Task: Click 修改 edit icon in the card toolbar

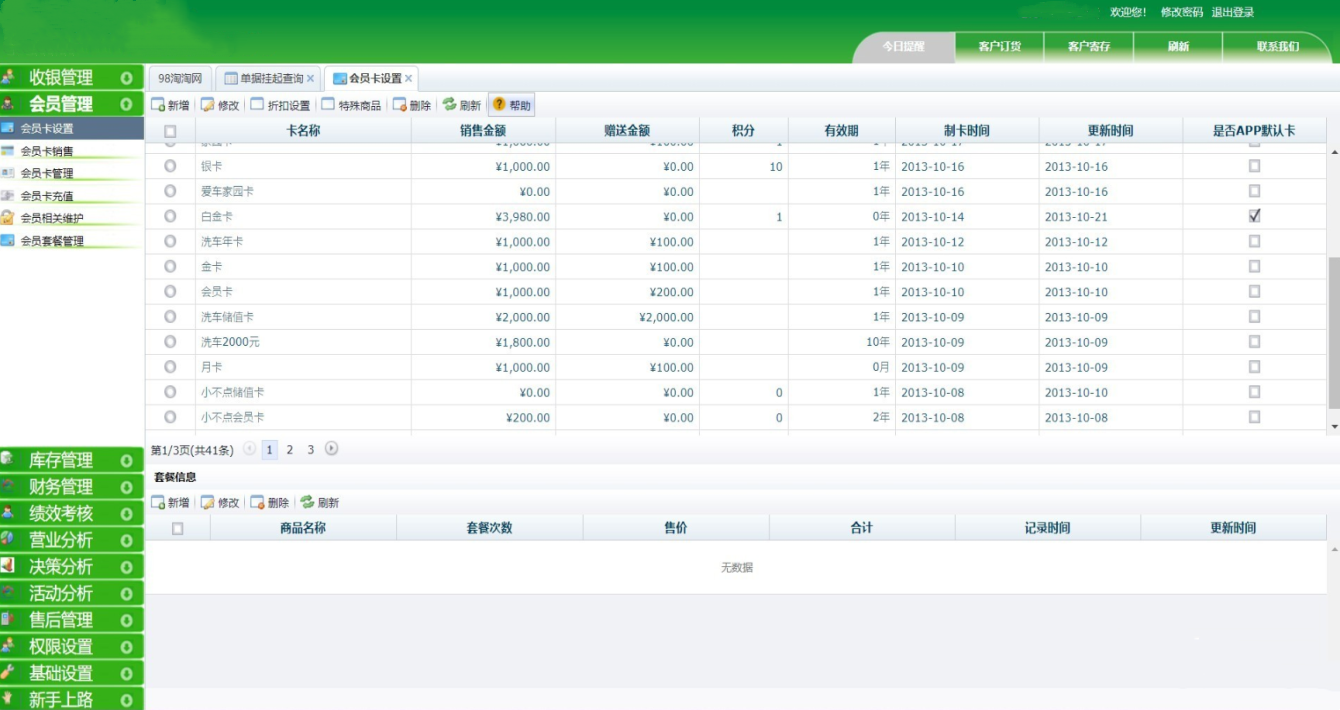Action: (208, 105)
